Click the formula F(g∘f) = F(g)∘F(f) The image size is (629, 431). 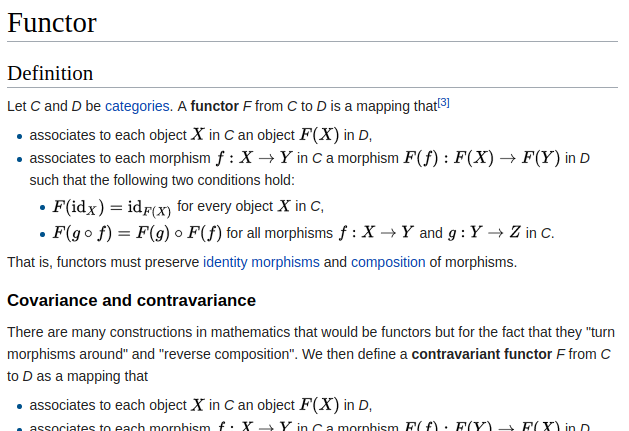click(x=137, y=233)
